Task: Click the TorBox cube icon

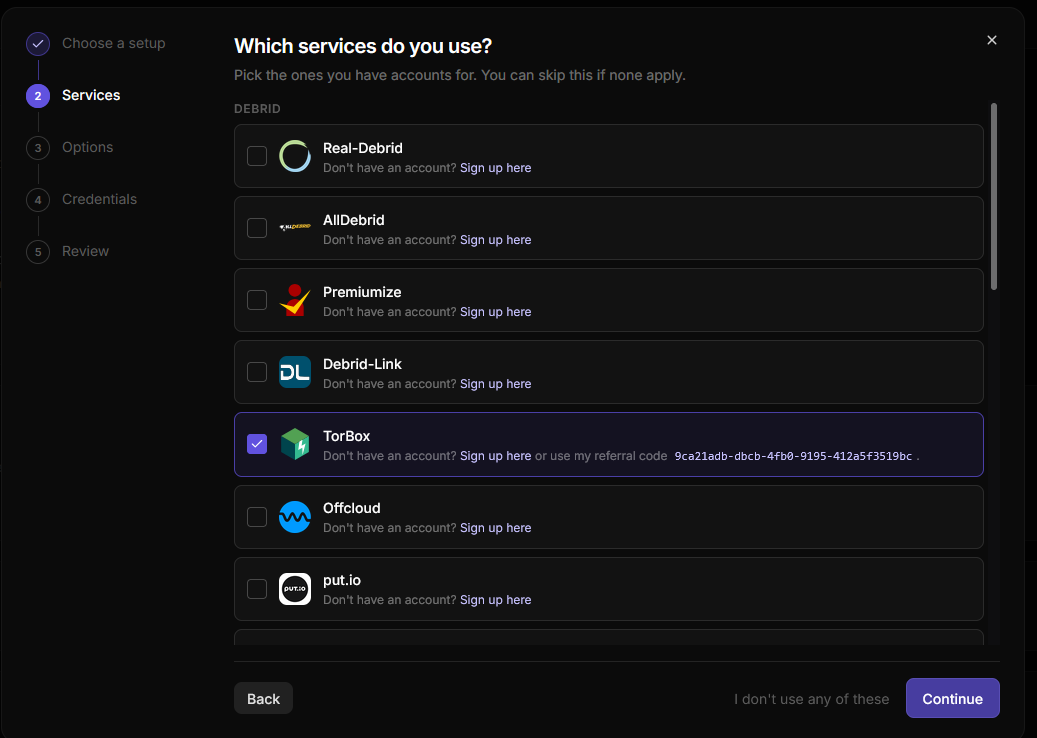Action: coord(295,444)
